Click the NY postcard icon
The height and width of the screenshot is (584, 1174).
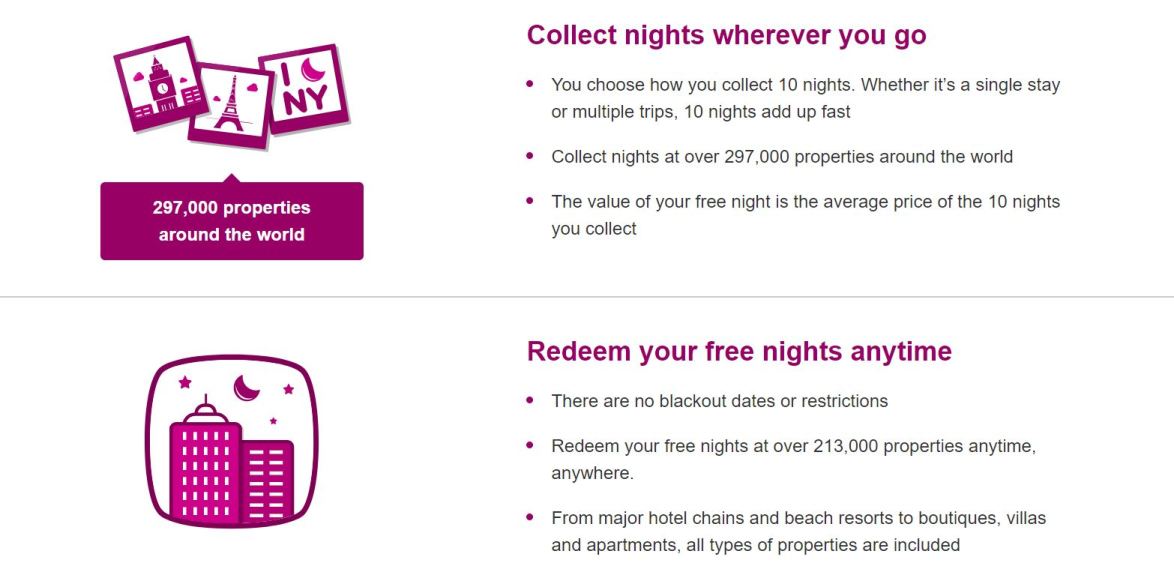(x=304, y=87)
